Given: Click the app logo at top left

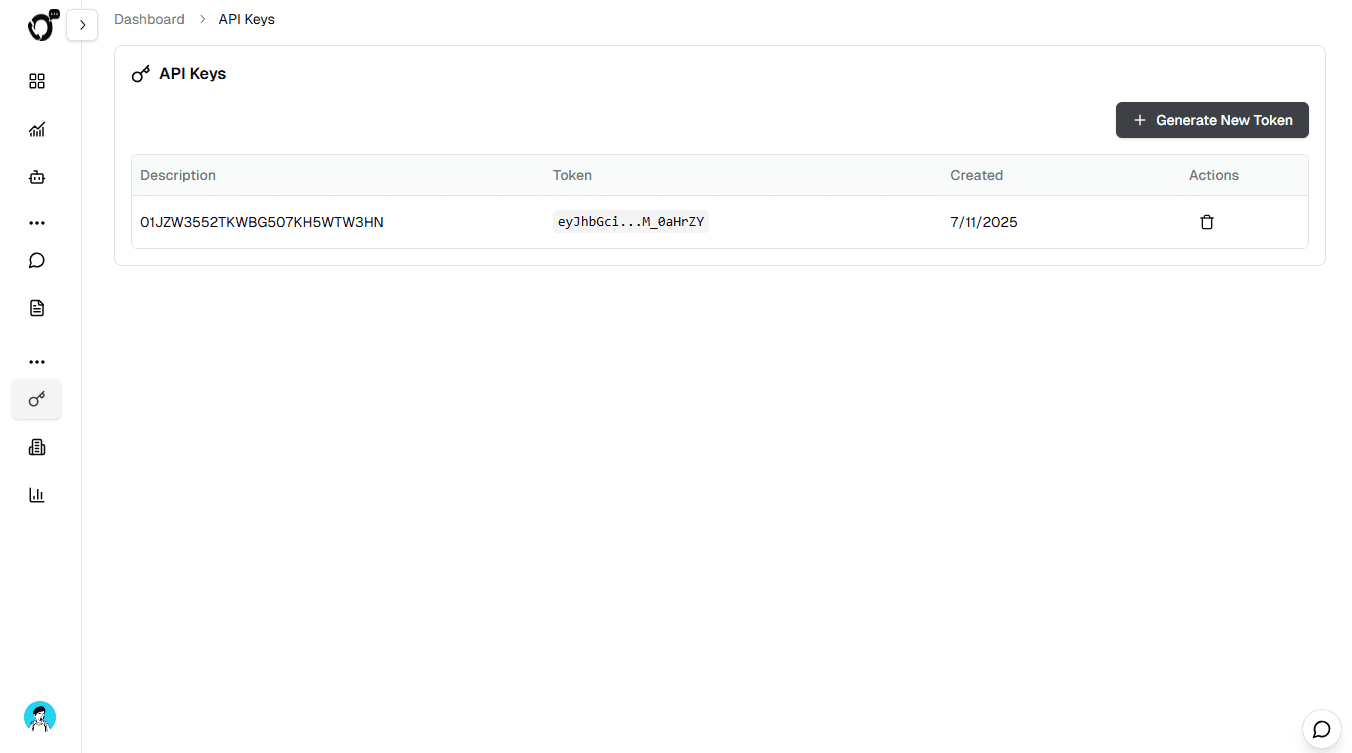Looking at the screenshot, I should pyautogui.click(x=42, y=25).
